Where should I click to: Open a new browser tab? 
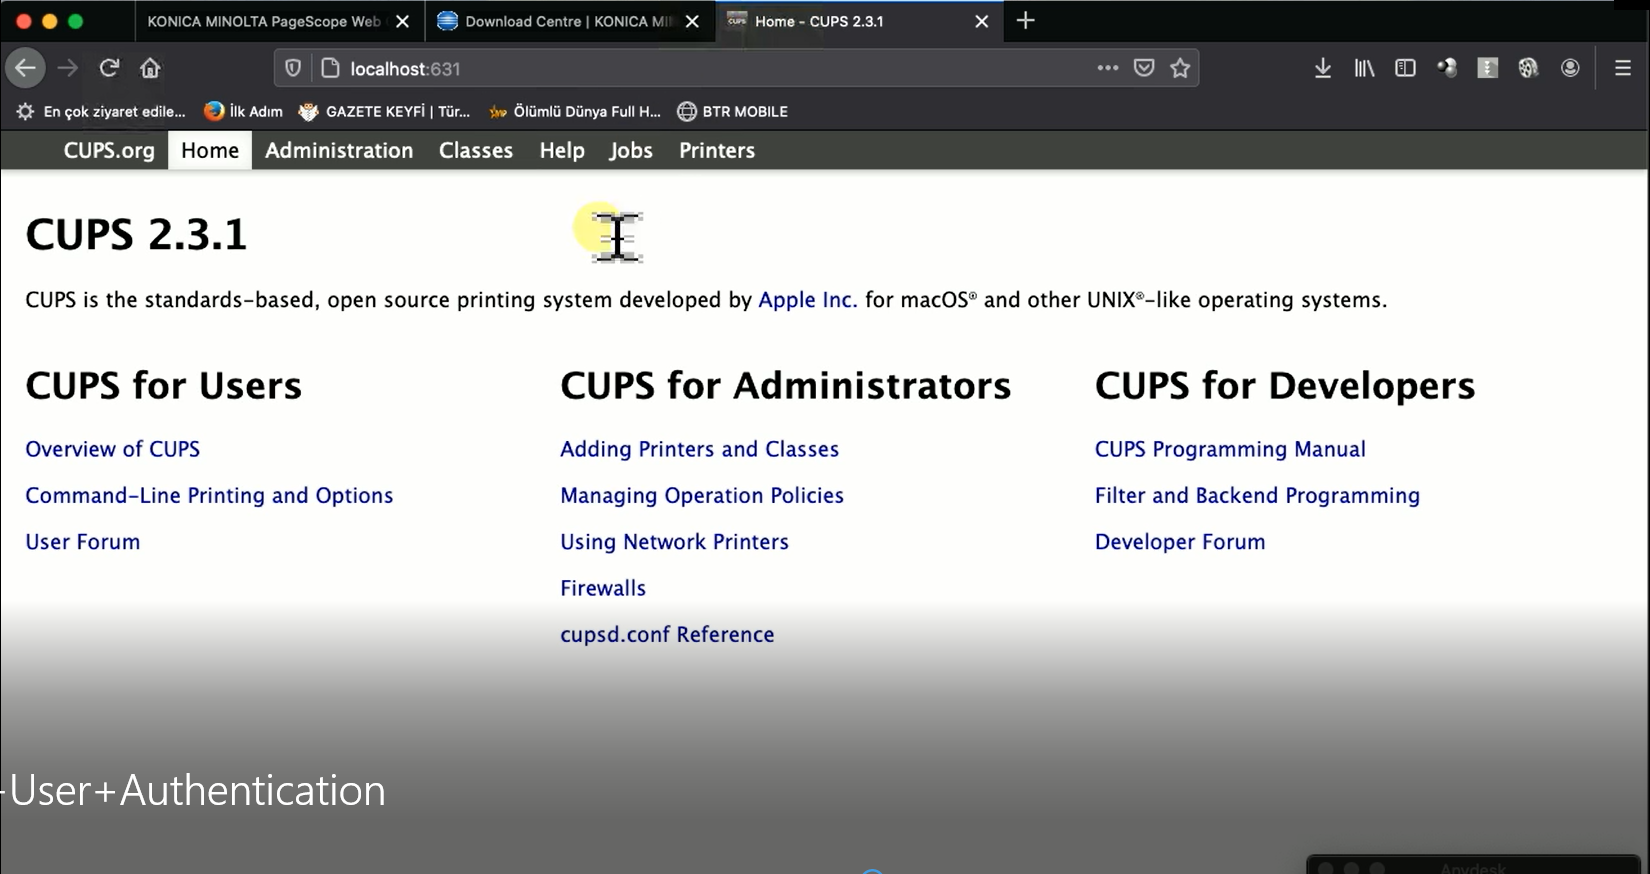point(1025,21)
